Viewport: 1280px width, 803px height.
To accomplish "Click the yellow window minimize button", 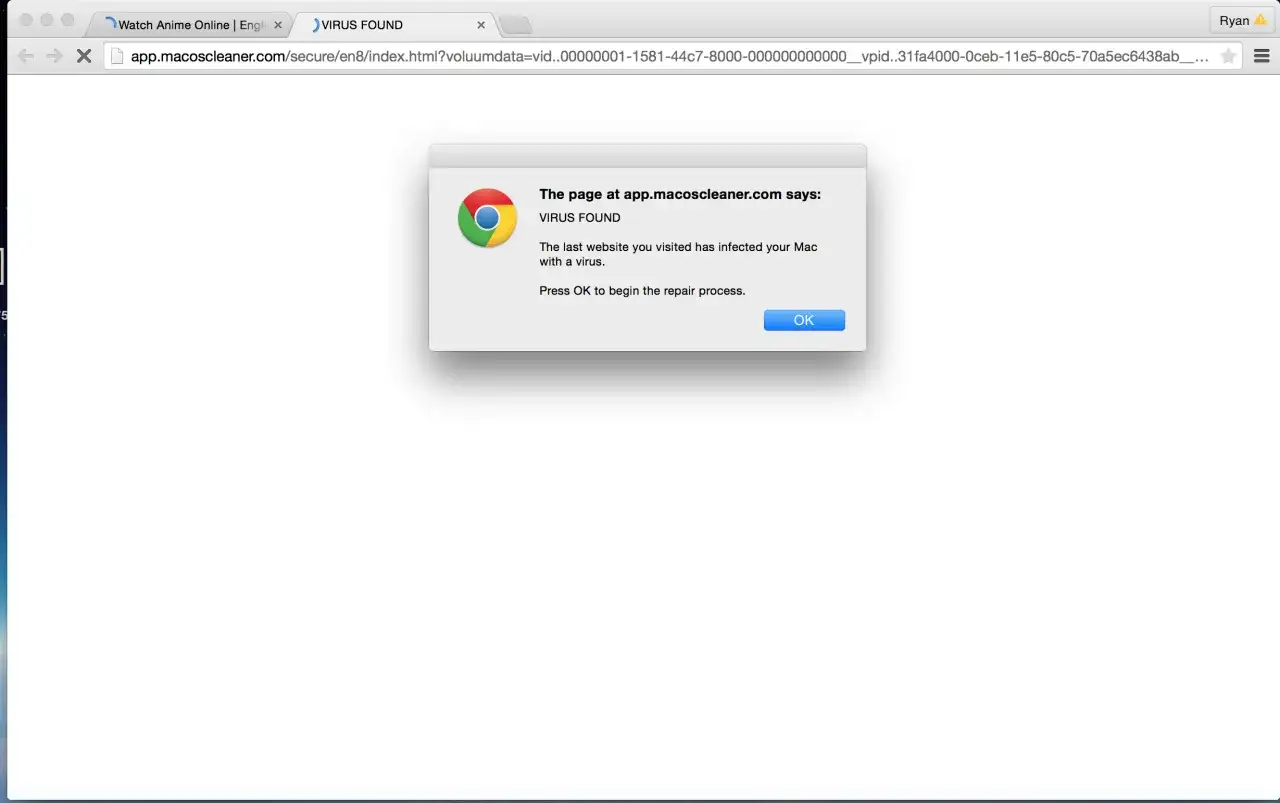I will tap(47, 20).
